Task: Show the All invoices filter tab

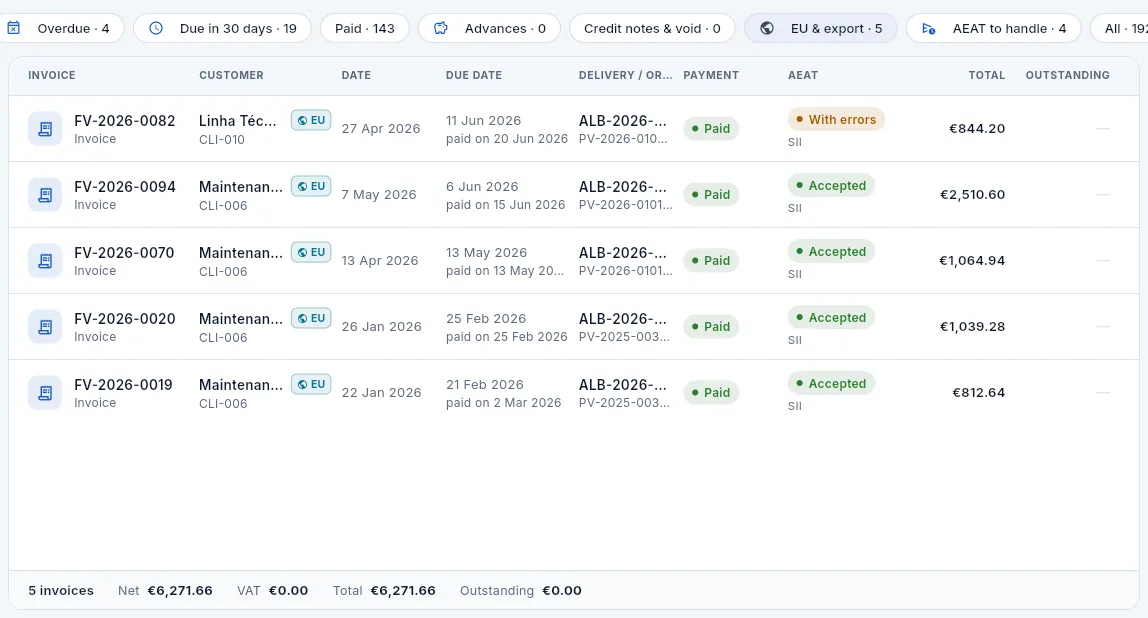Action: pyautogui.click(x=1119, y=29)
